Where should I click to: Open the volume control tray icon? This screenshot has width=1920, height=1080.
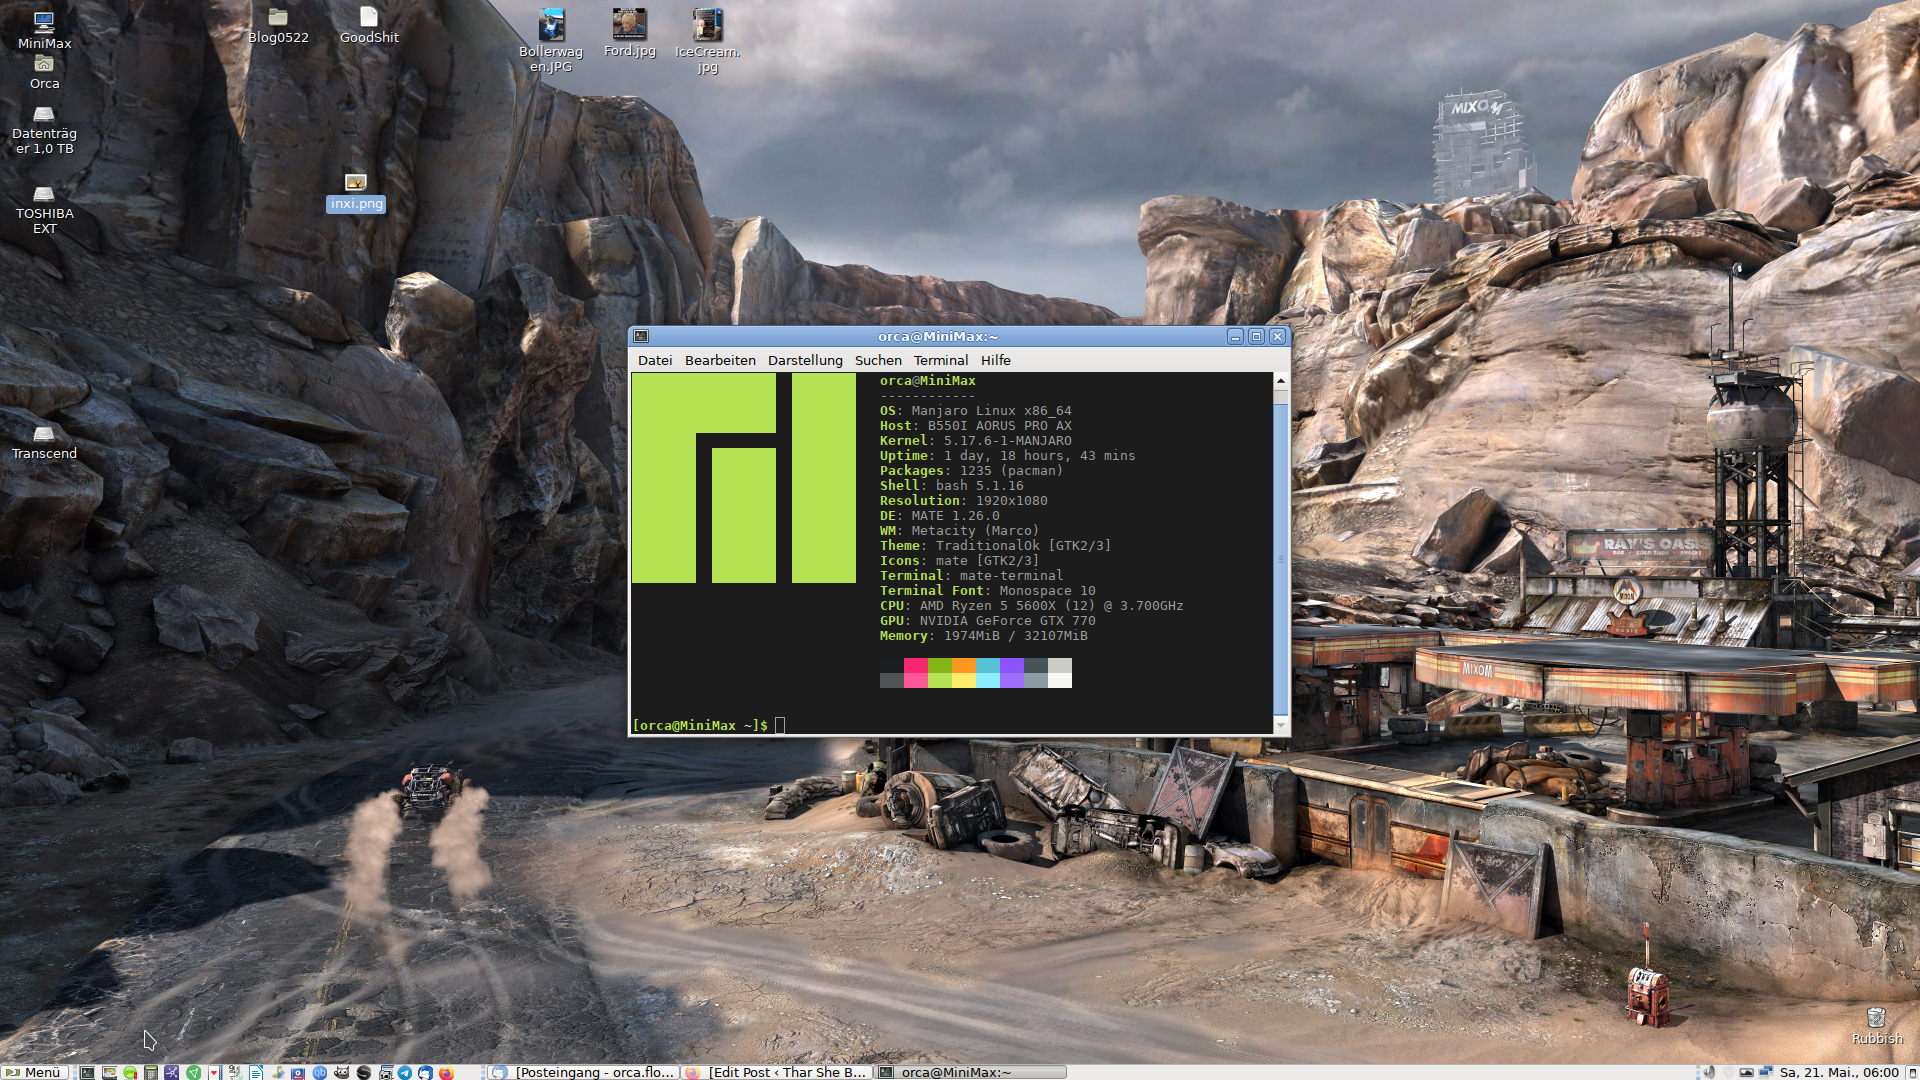tap(1709, 1072)
